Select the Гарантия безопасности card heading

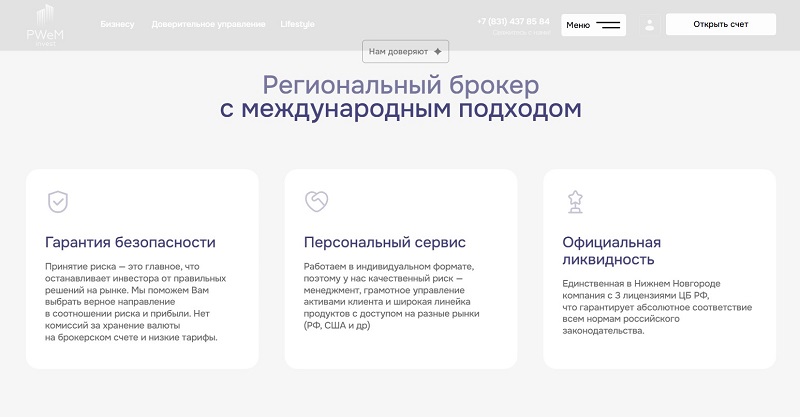pyautogui.click(x=130, y=242)
